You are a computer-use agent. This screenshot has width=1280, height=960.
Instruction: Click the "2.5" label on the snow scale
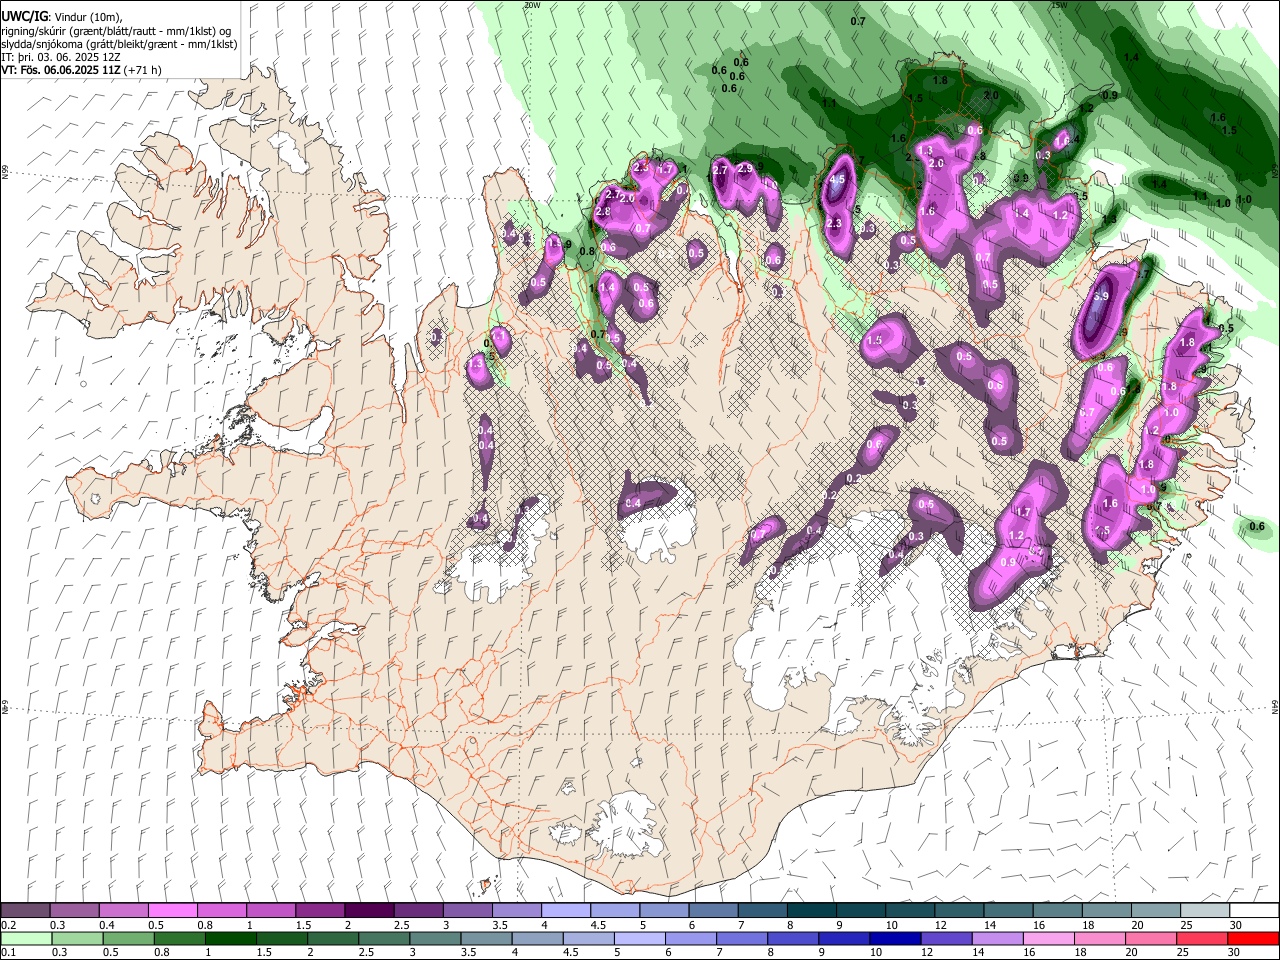402,925
